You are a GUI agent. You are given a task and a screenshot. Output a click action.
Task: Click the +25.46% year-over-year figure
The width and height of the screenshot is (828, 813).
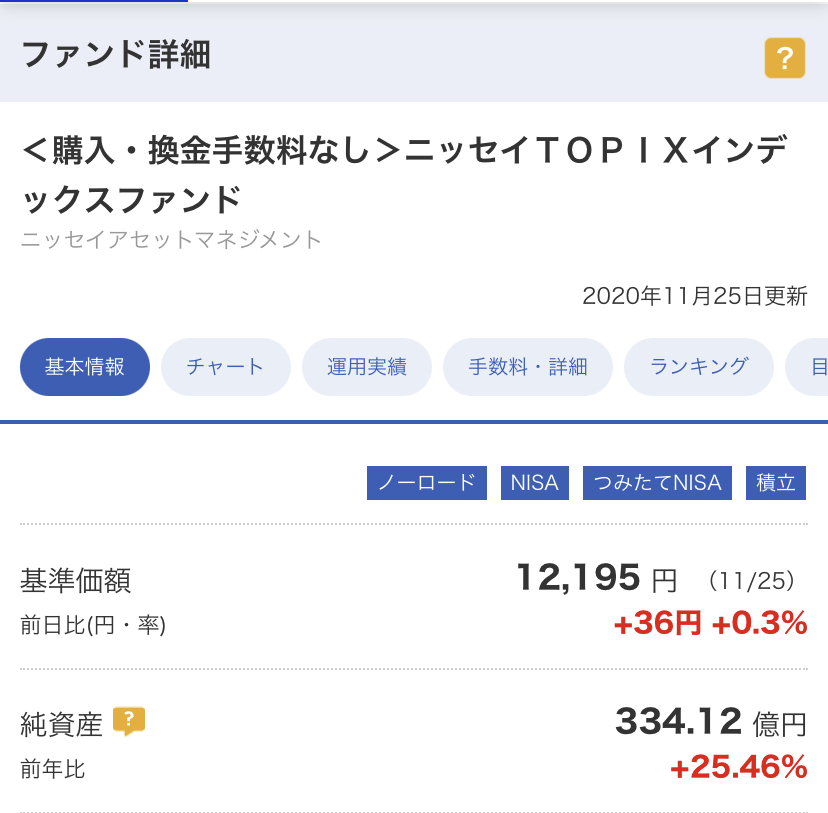[x=739, y=767]
